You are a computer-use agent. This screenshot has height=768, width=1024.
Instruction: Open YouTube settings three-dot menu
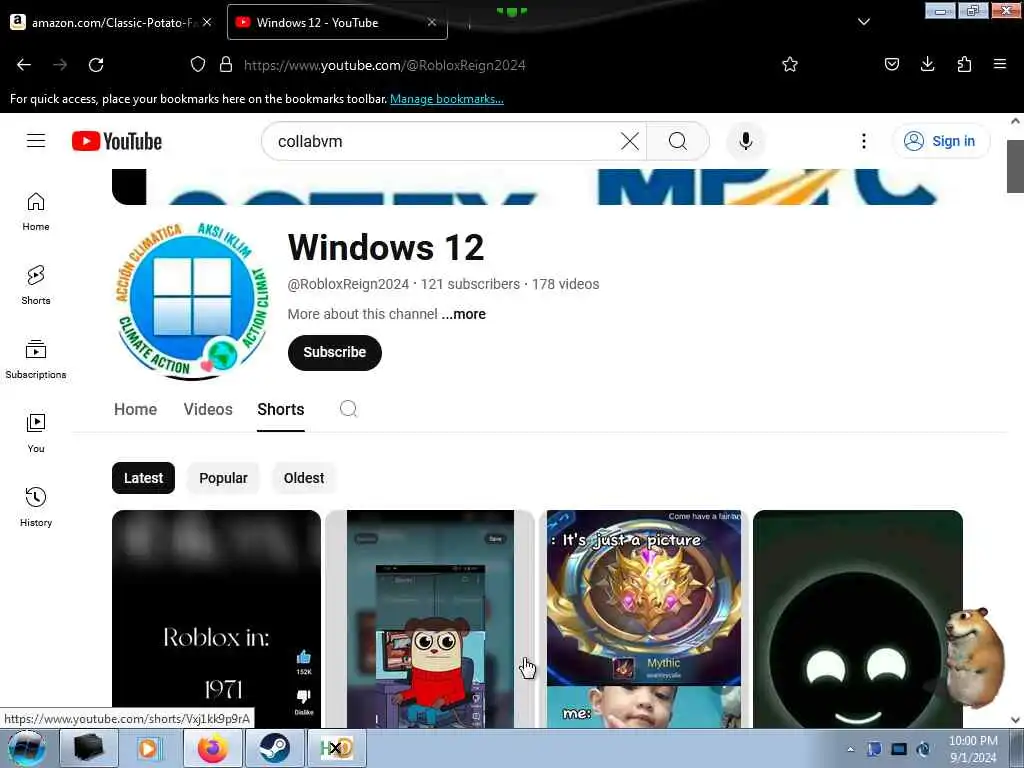coord(863,141)
